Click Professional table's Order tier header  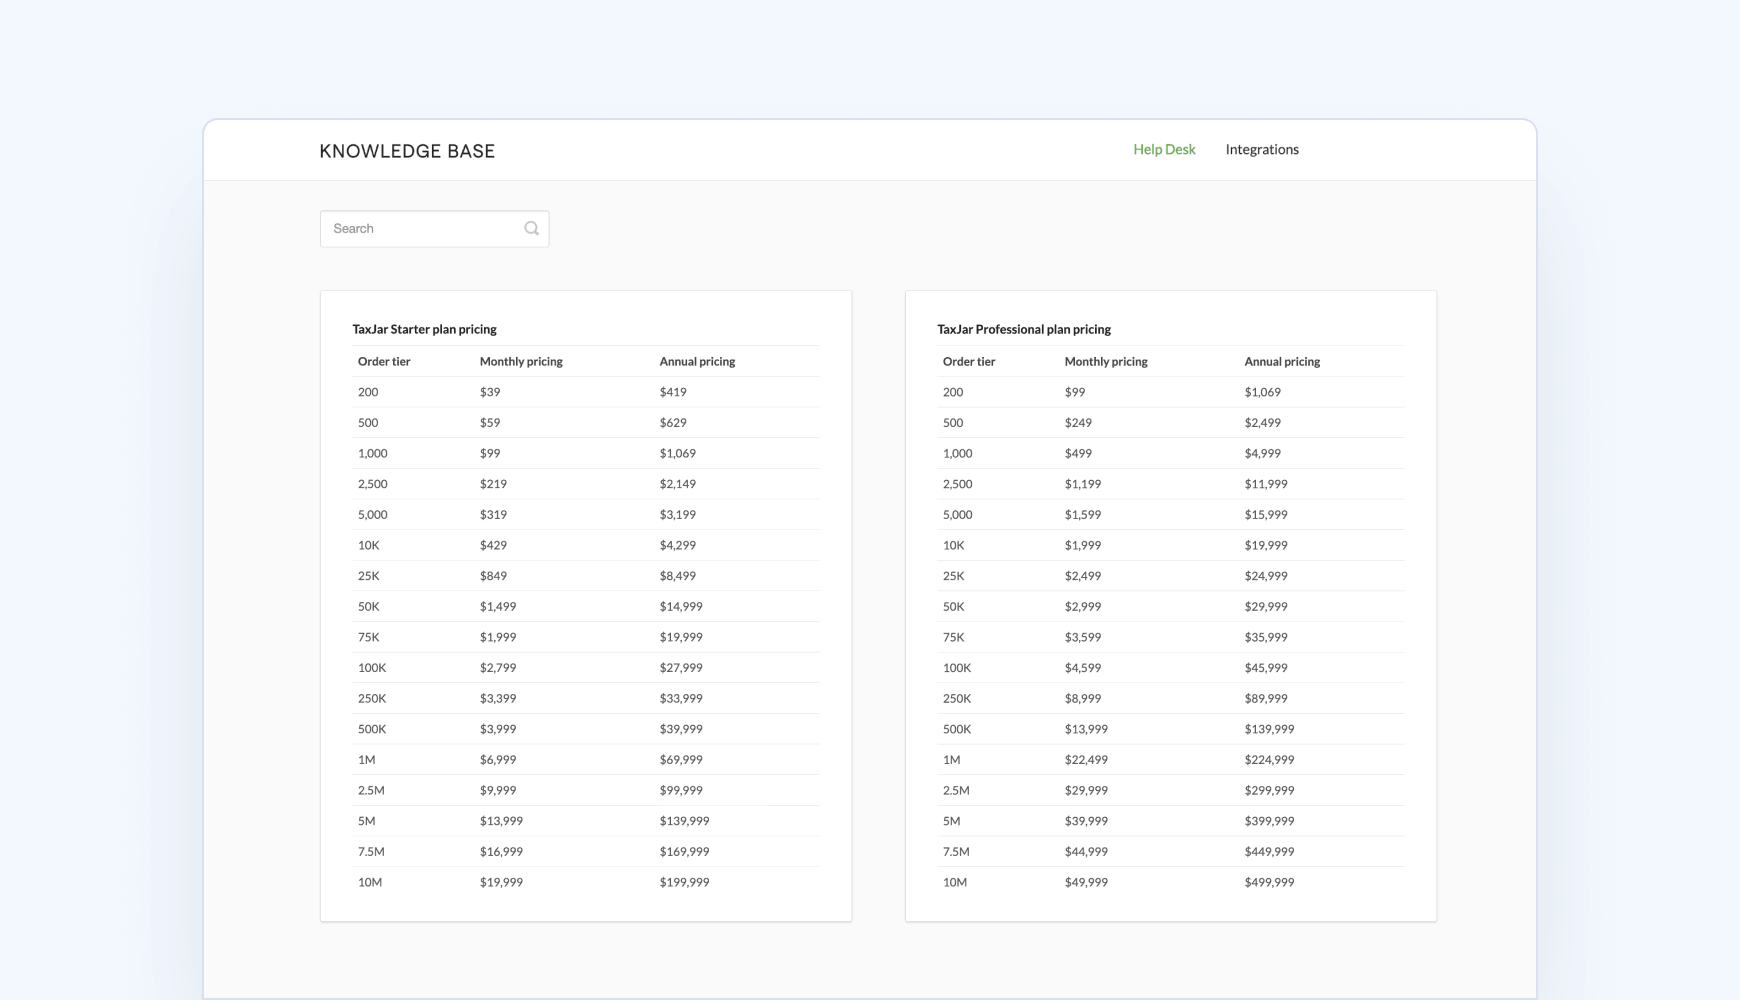(x=969, y=362)
